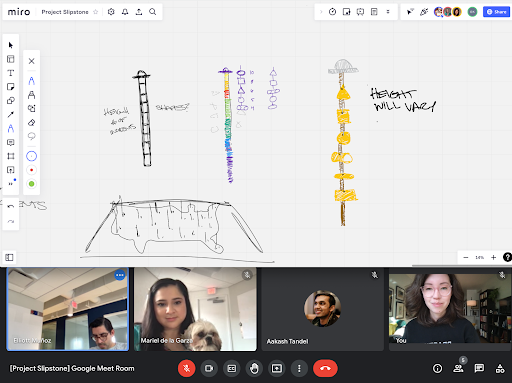This screenshot has height=383, width=512.
Task: Toggle camera in Google Meet
Action: click(x=209, y=368)
